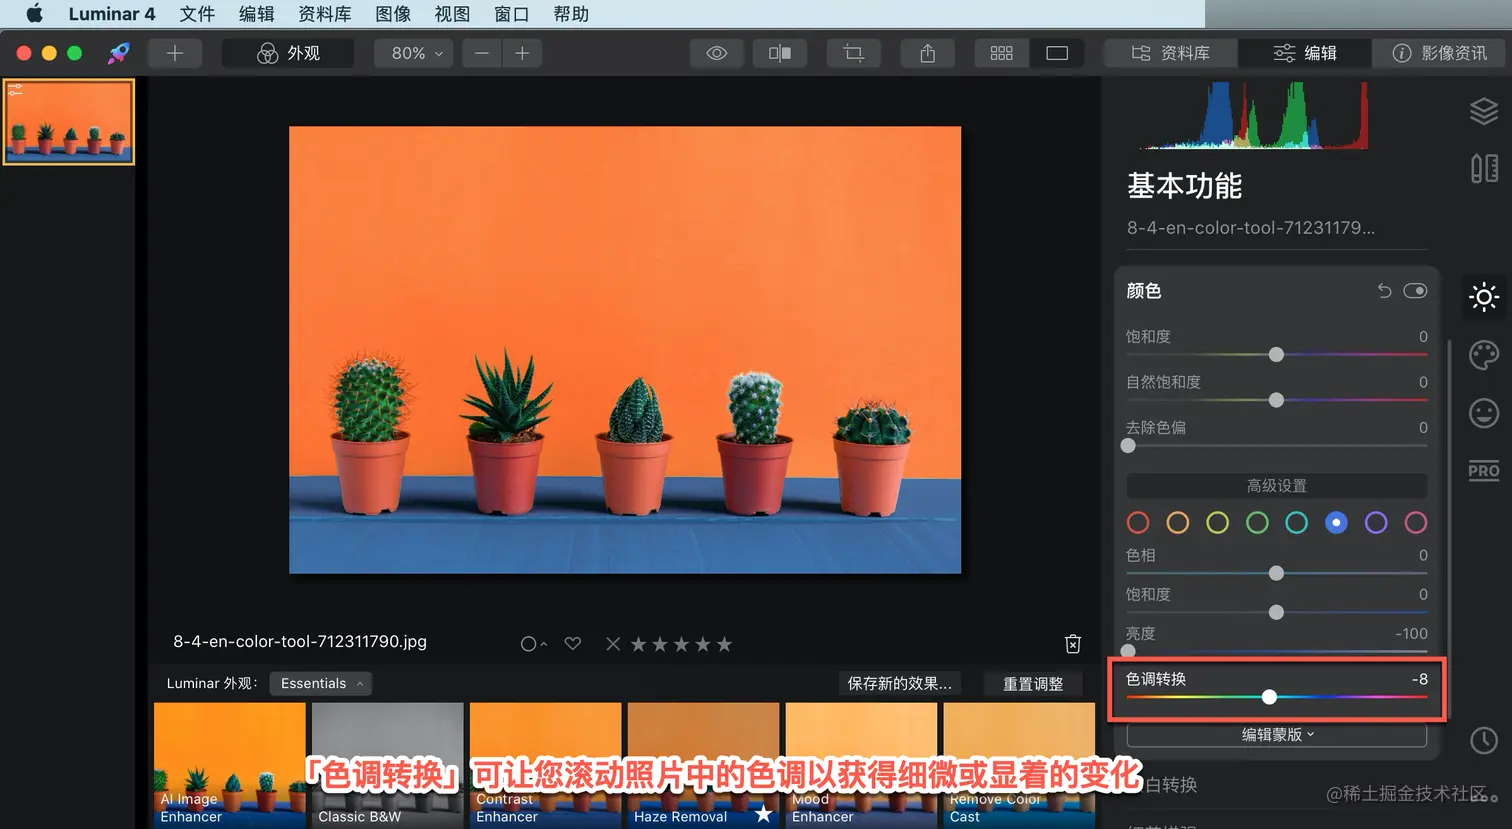Apply the Contrast Enhancer look
Screen dimensions: 1512x829
[x=546, y=765]
